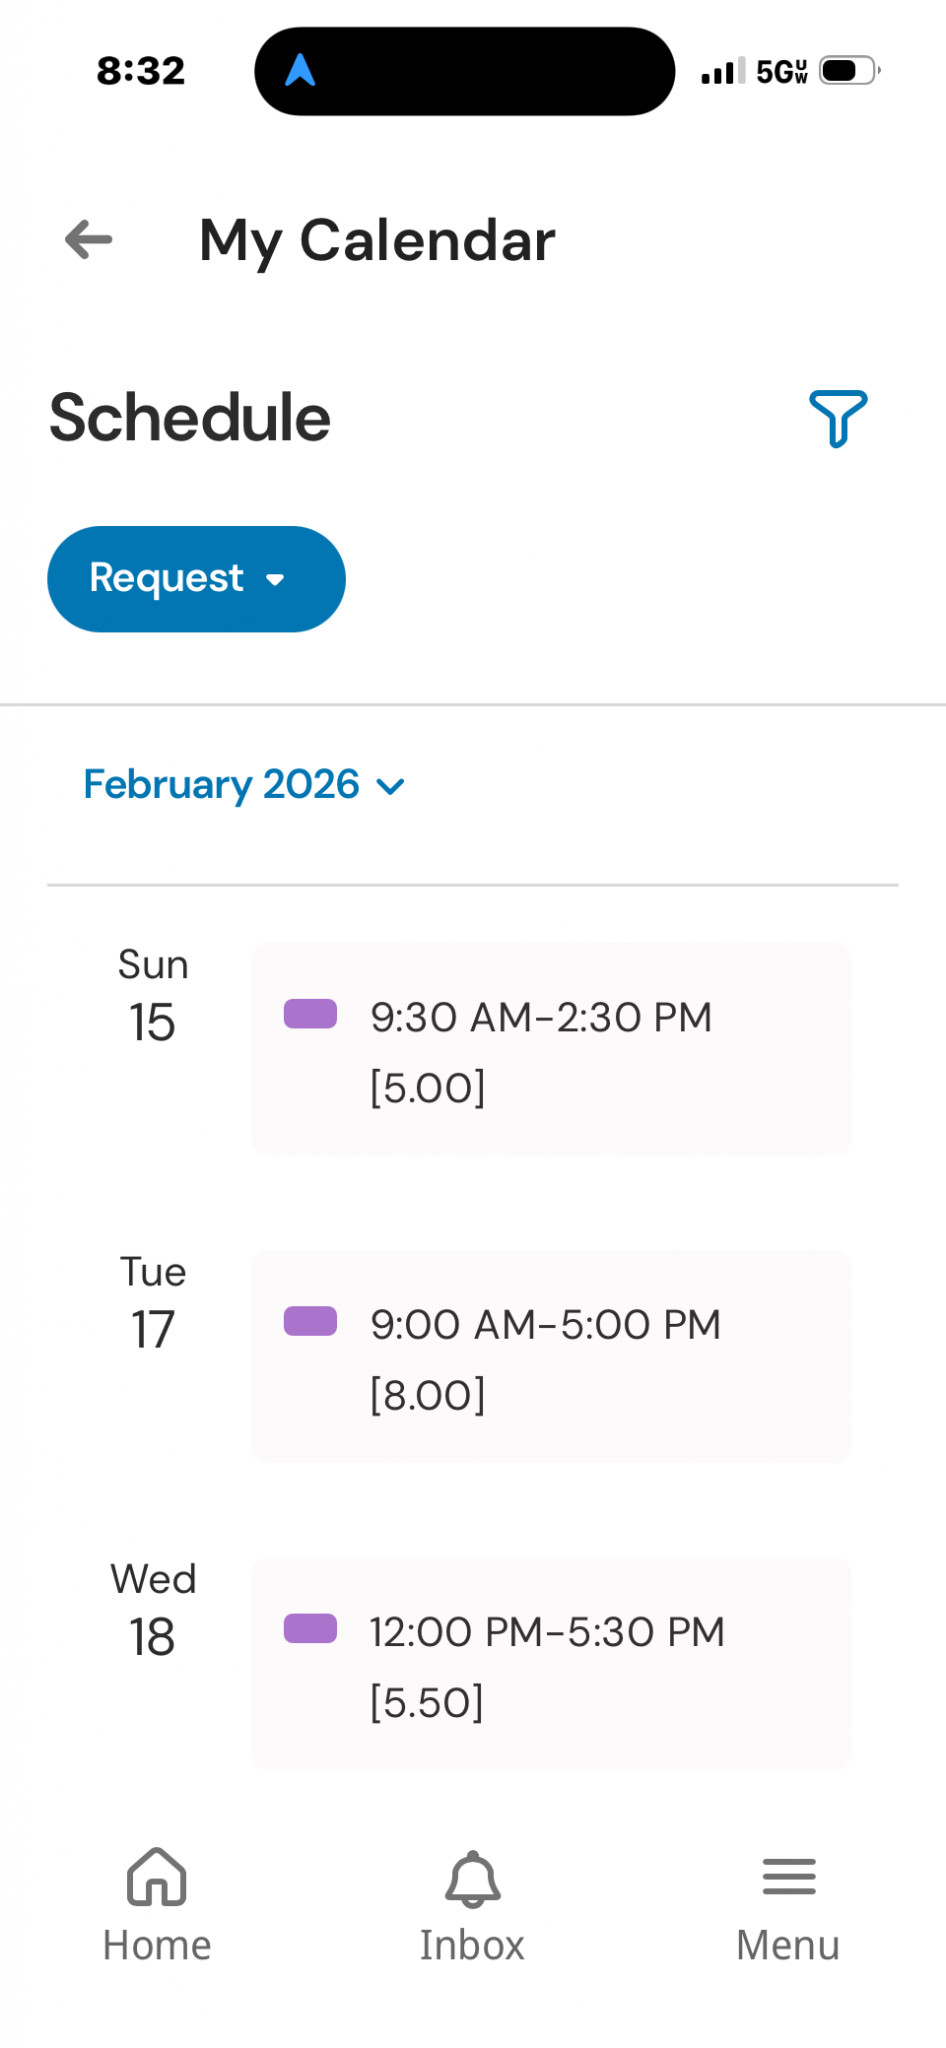
Task: Expand the February 2026 month selector
Action: point(222,785)
